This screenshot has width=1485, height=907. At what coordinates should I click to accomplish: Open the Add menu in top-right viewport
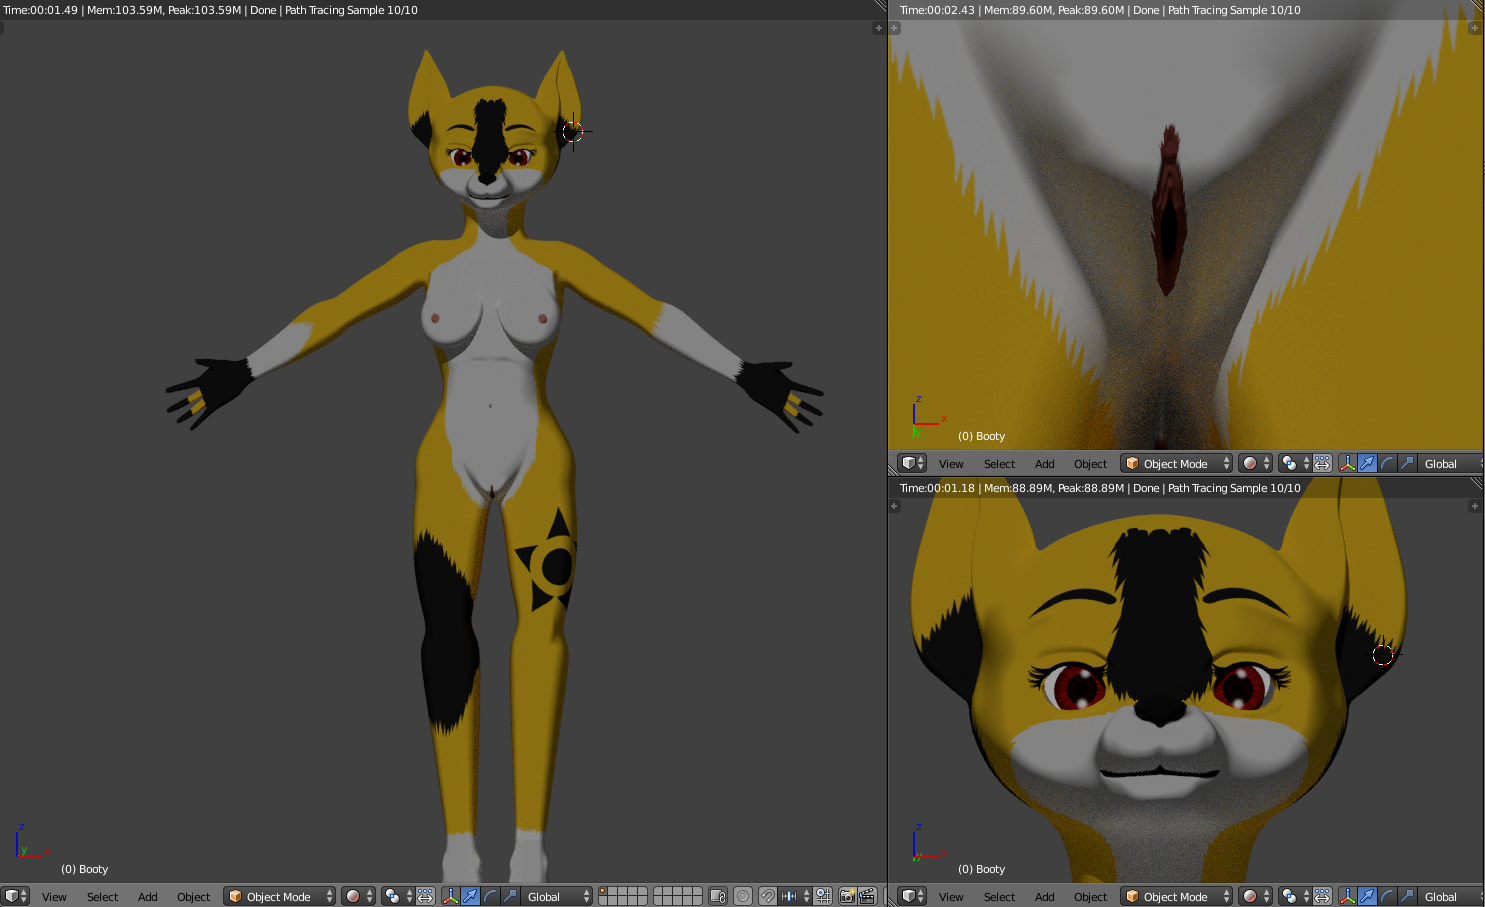pyautogui.click(x=1044, y=464)
